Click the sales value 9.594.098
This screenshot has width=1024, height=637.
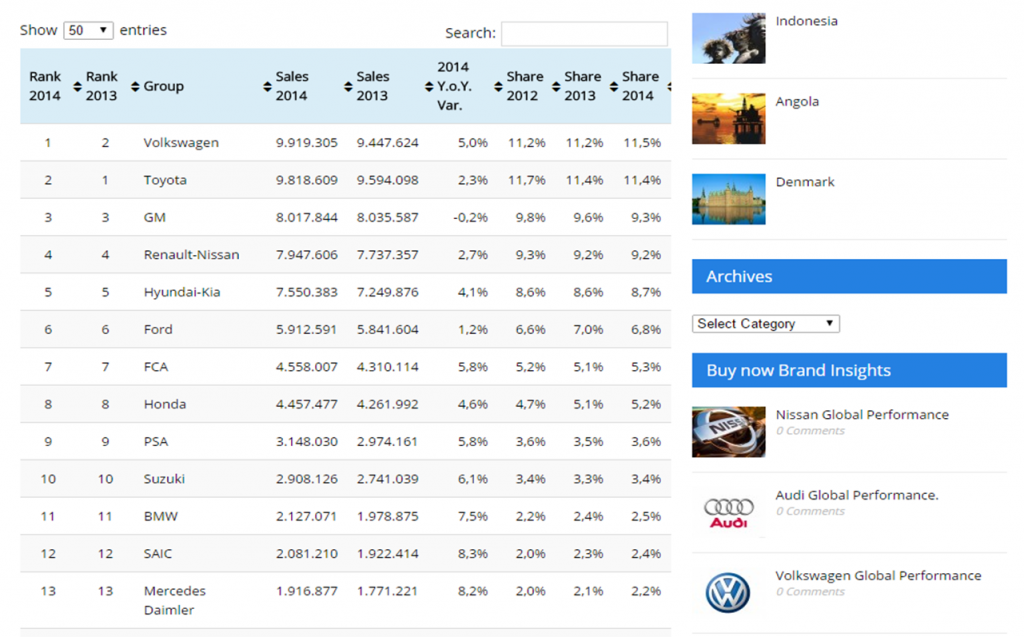387,180
